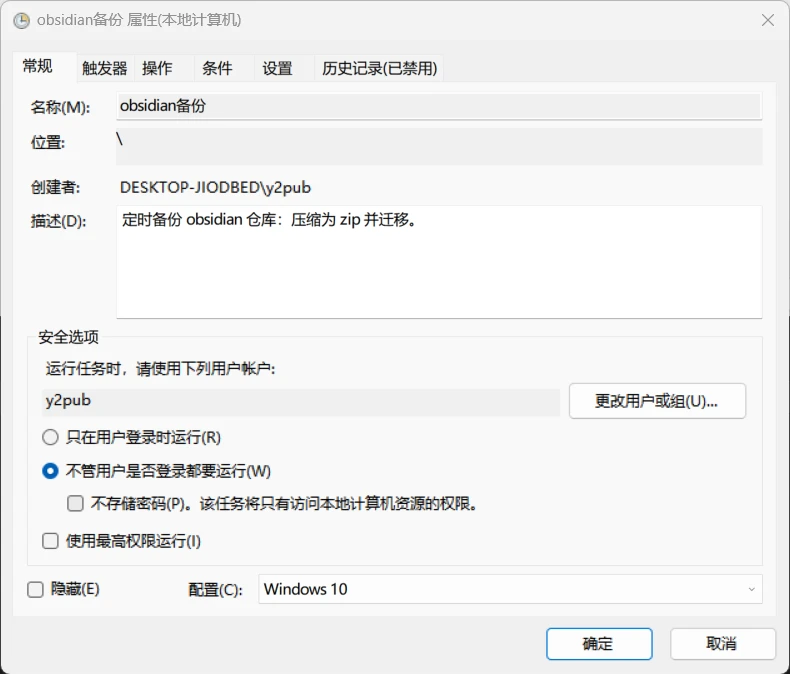Screen dimensions: 790x674
Task: Select the 常规 tab
Action: [x=37, y=66]
